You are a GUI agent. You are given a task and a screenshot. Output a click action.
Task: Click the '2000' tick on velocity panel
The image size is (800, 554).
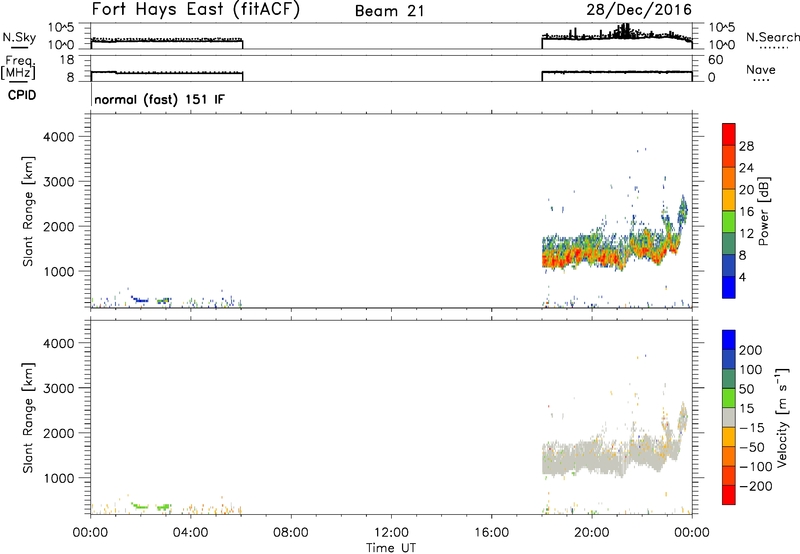tap(58, 433)
